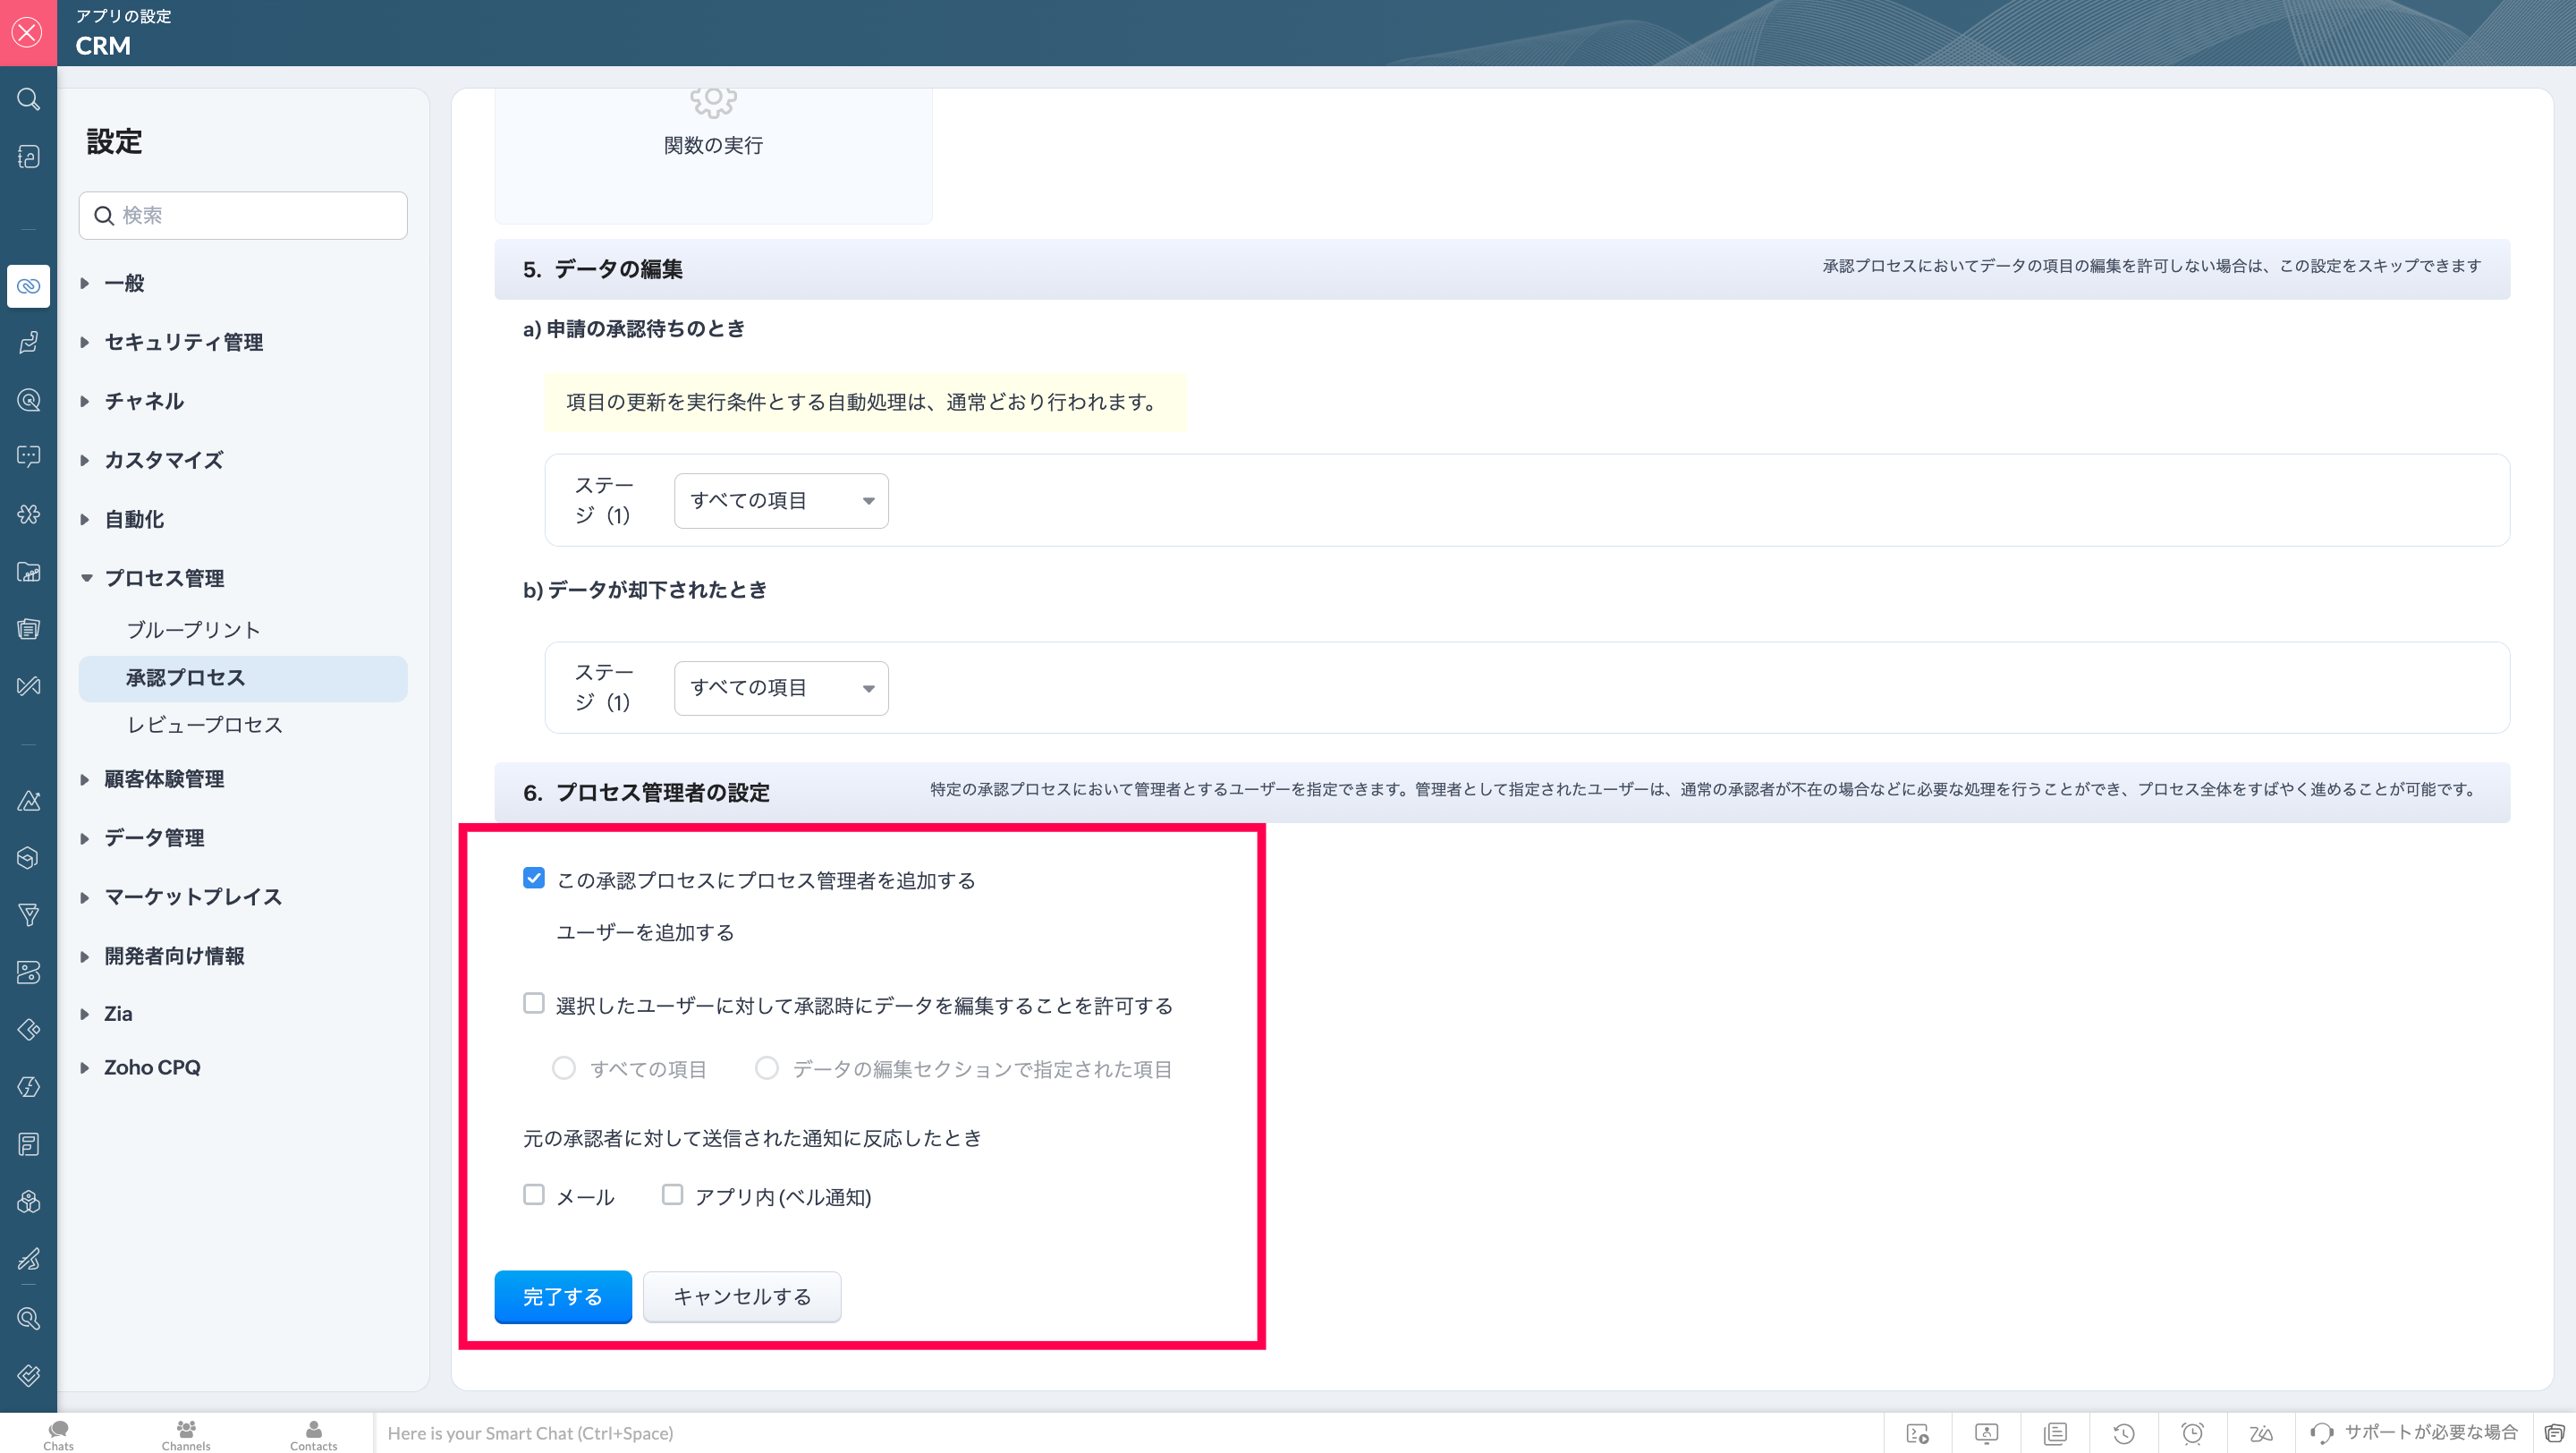This screenshot has width=2576, height=1453.
Task: Click the red close X icon
Action: (x=28, y=32)
